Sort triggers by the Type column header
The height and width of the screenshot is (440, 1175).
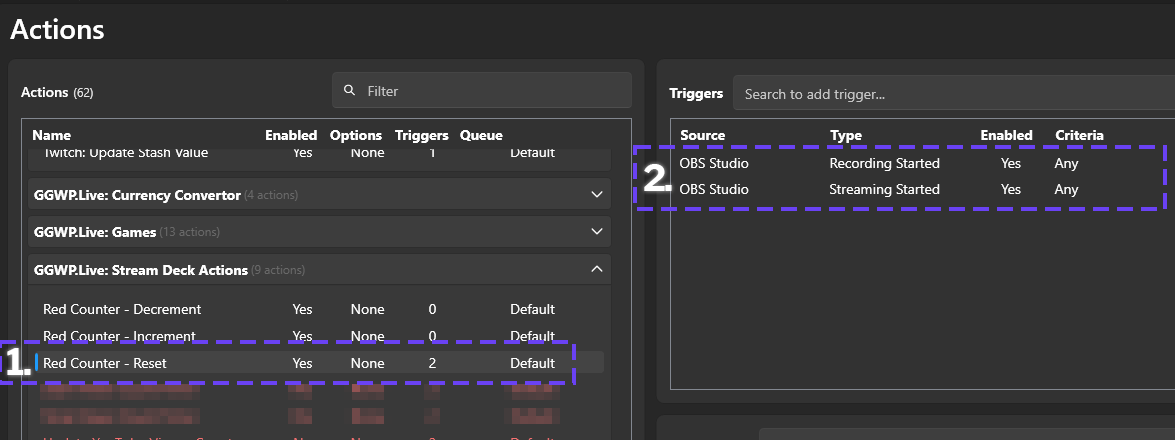click(x=845, y=135)
